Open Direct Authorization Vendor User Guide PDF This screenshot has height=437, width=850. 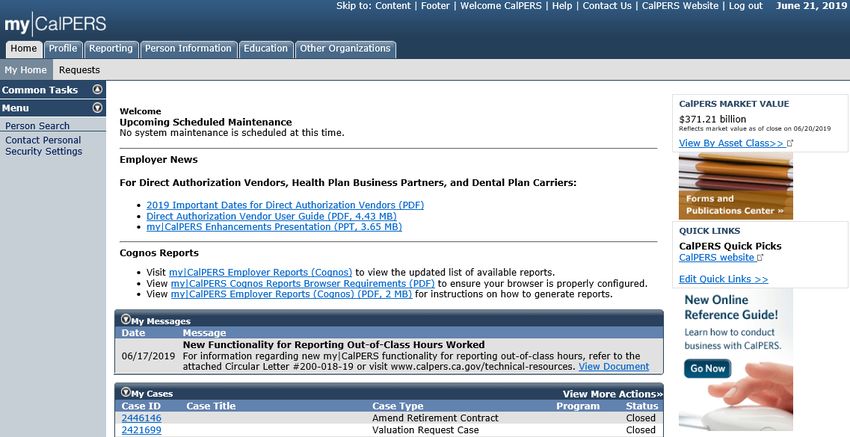272,216
